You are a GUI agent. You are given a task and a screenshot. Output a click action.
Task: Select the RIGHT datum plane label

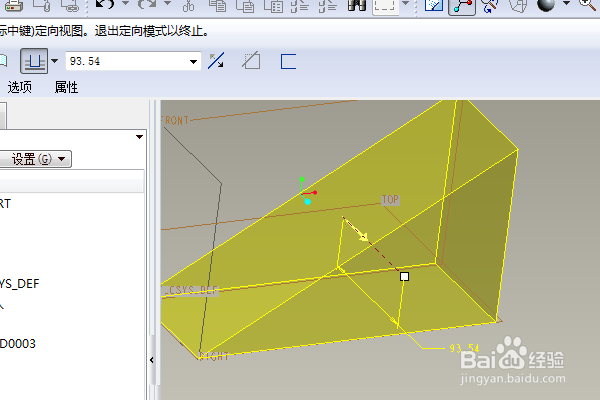(x=213, y=356)
